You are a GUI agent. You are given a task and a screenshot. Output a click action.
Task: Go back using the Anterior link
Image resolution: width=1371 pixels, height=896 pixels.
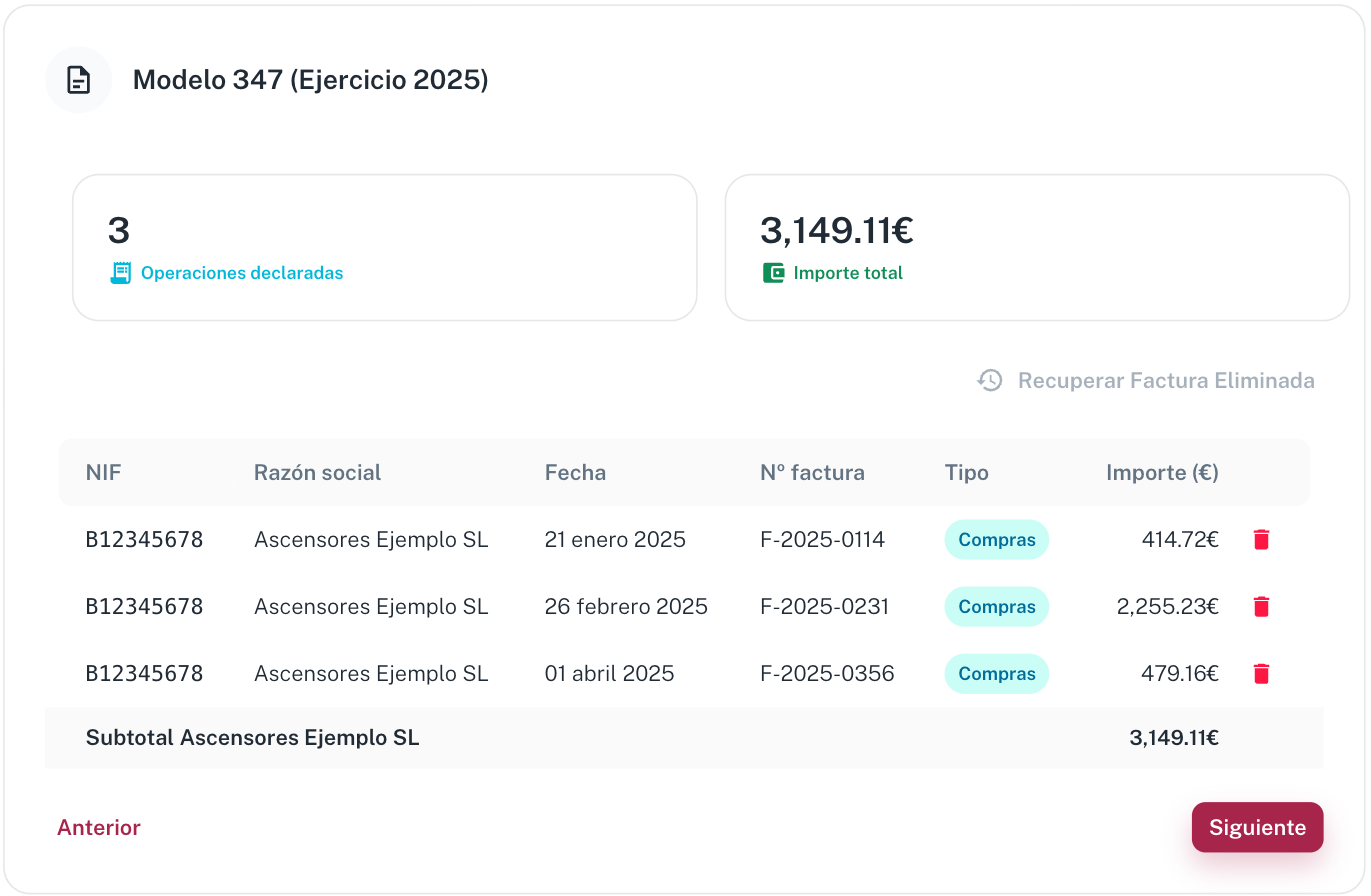tap(99, 827)
